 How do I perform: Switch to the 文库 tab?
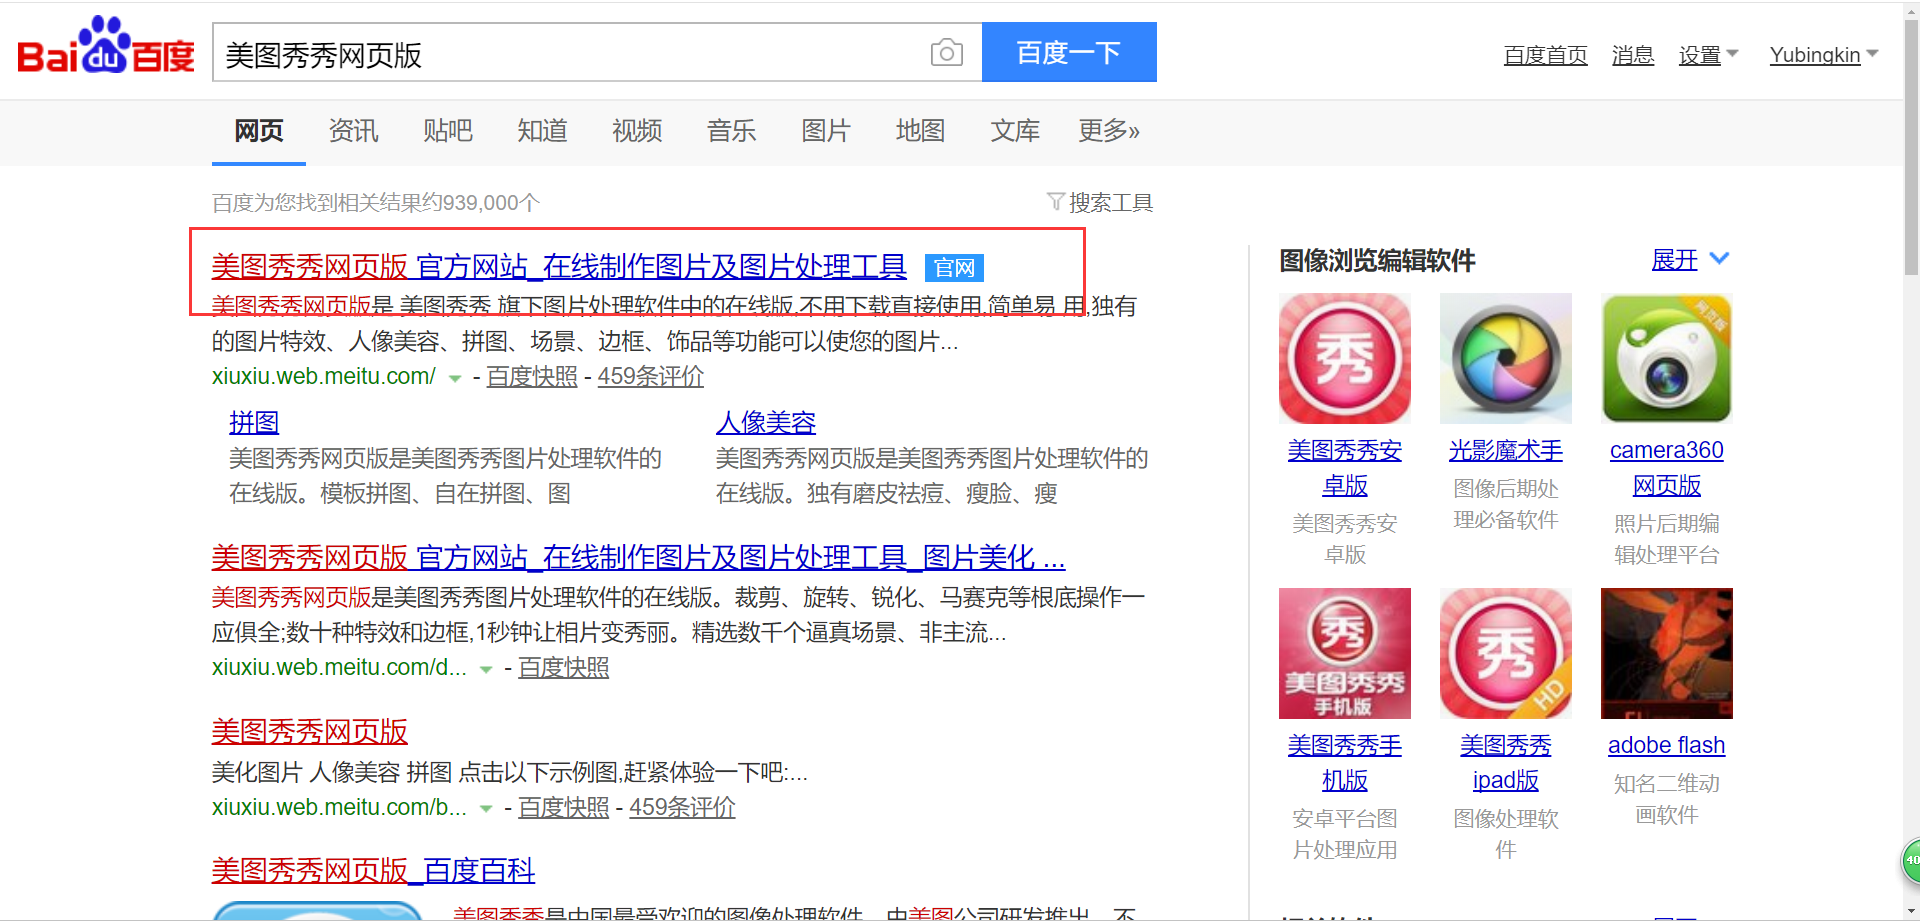coord(1015,131)
